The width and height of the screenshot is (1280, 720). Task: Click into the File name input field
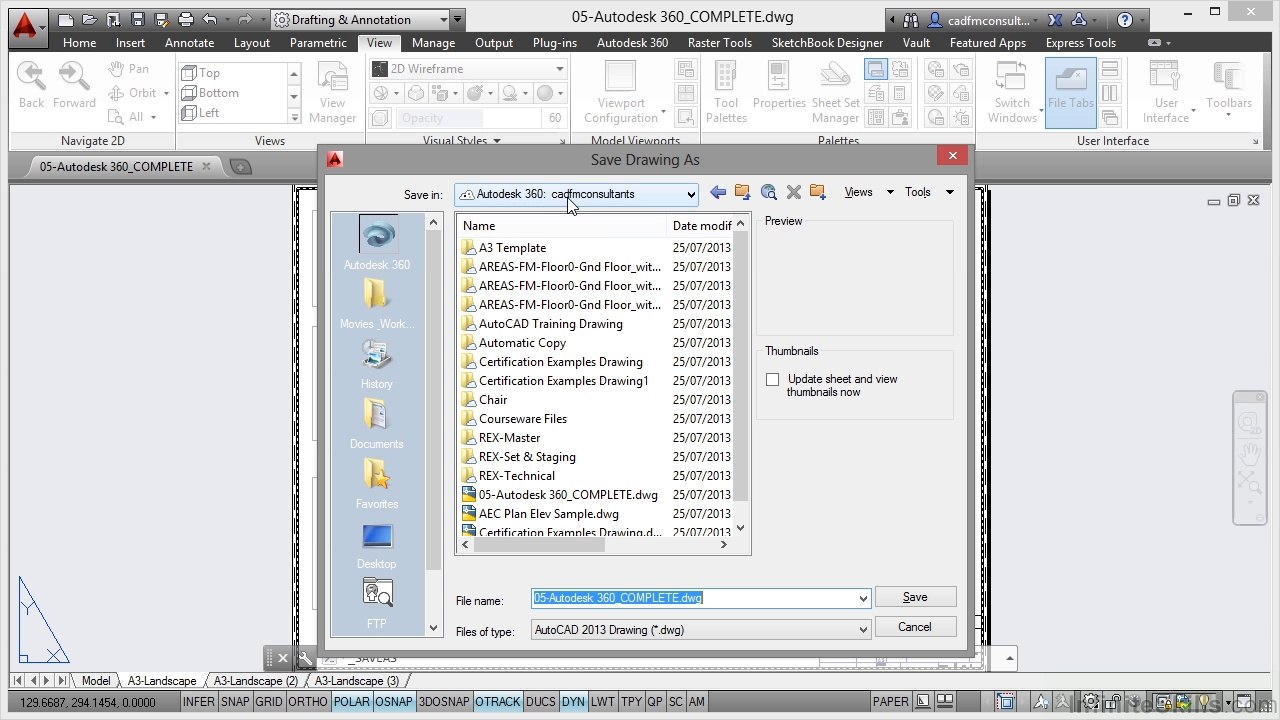pos(693,598)
